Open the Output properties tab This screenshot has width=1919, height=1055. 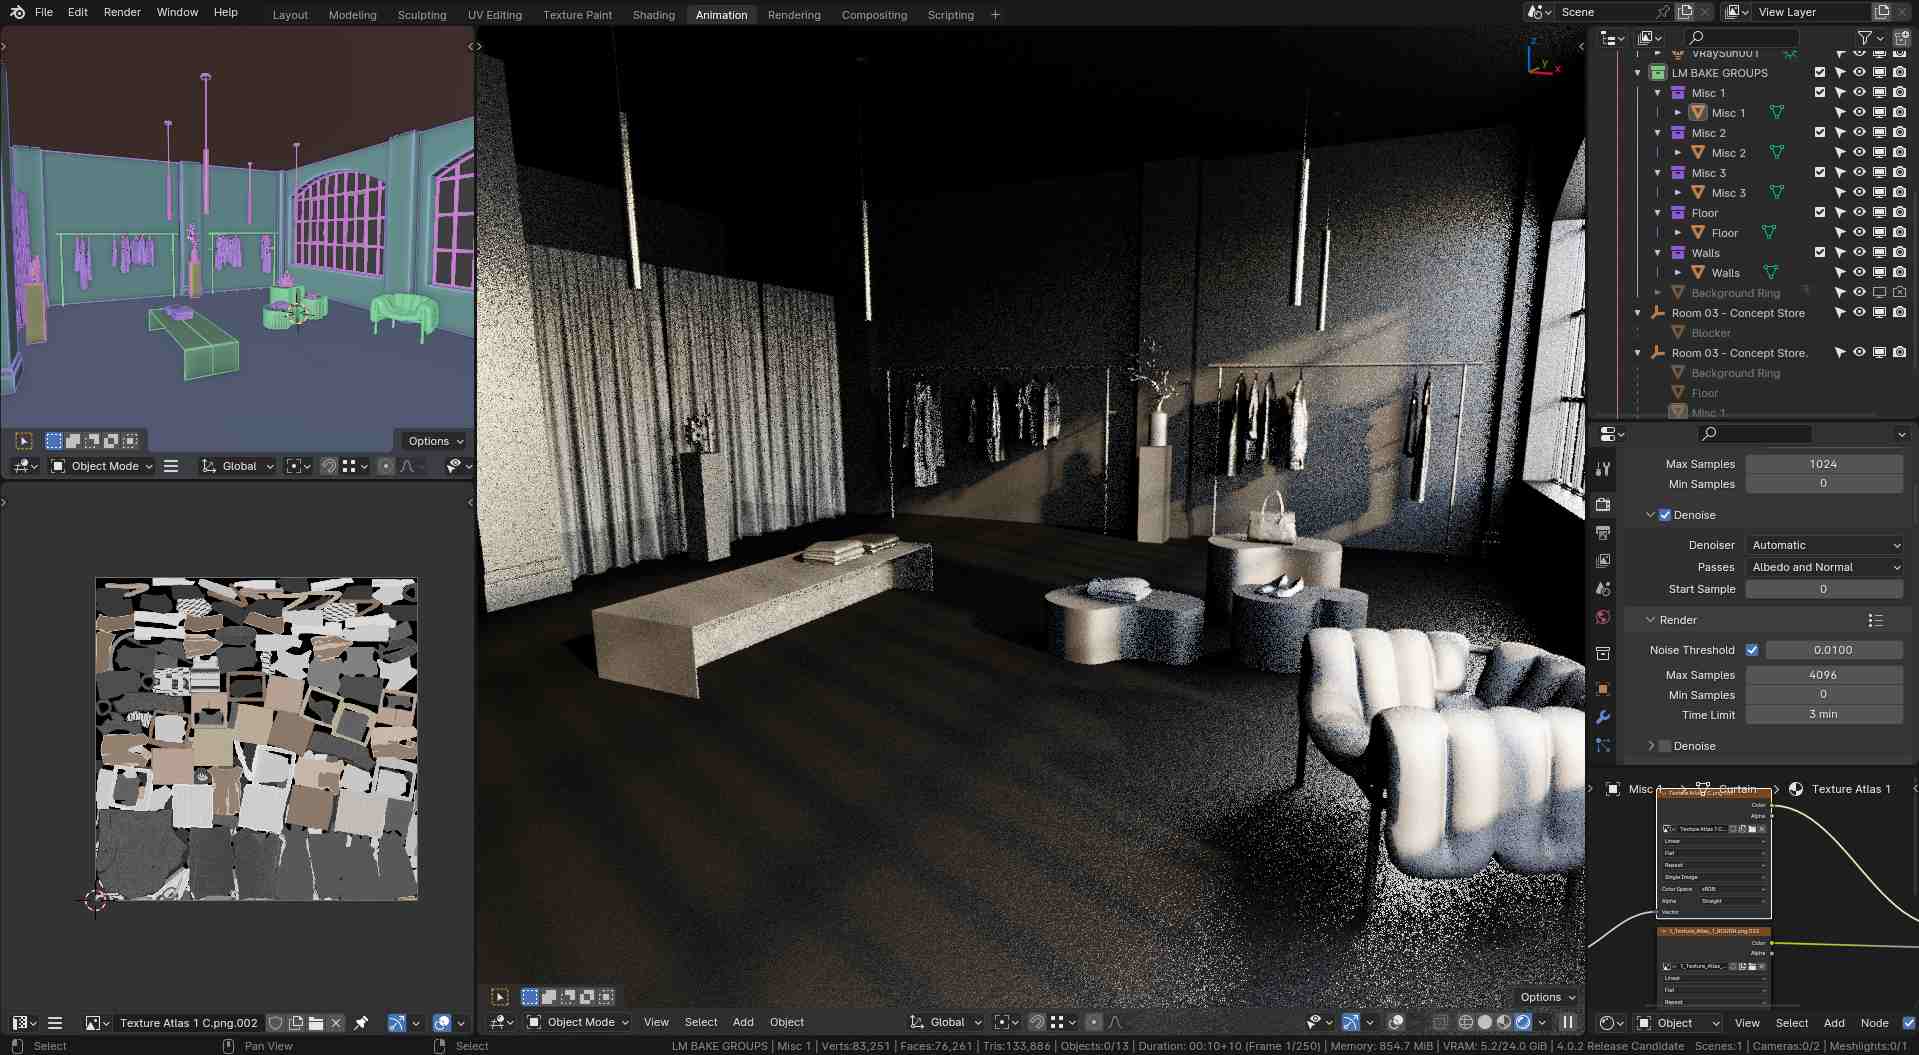[1603, 533]
